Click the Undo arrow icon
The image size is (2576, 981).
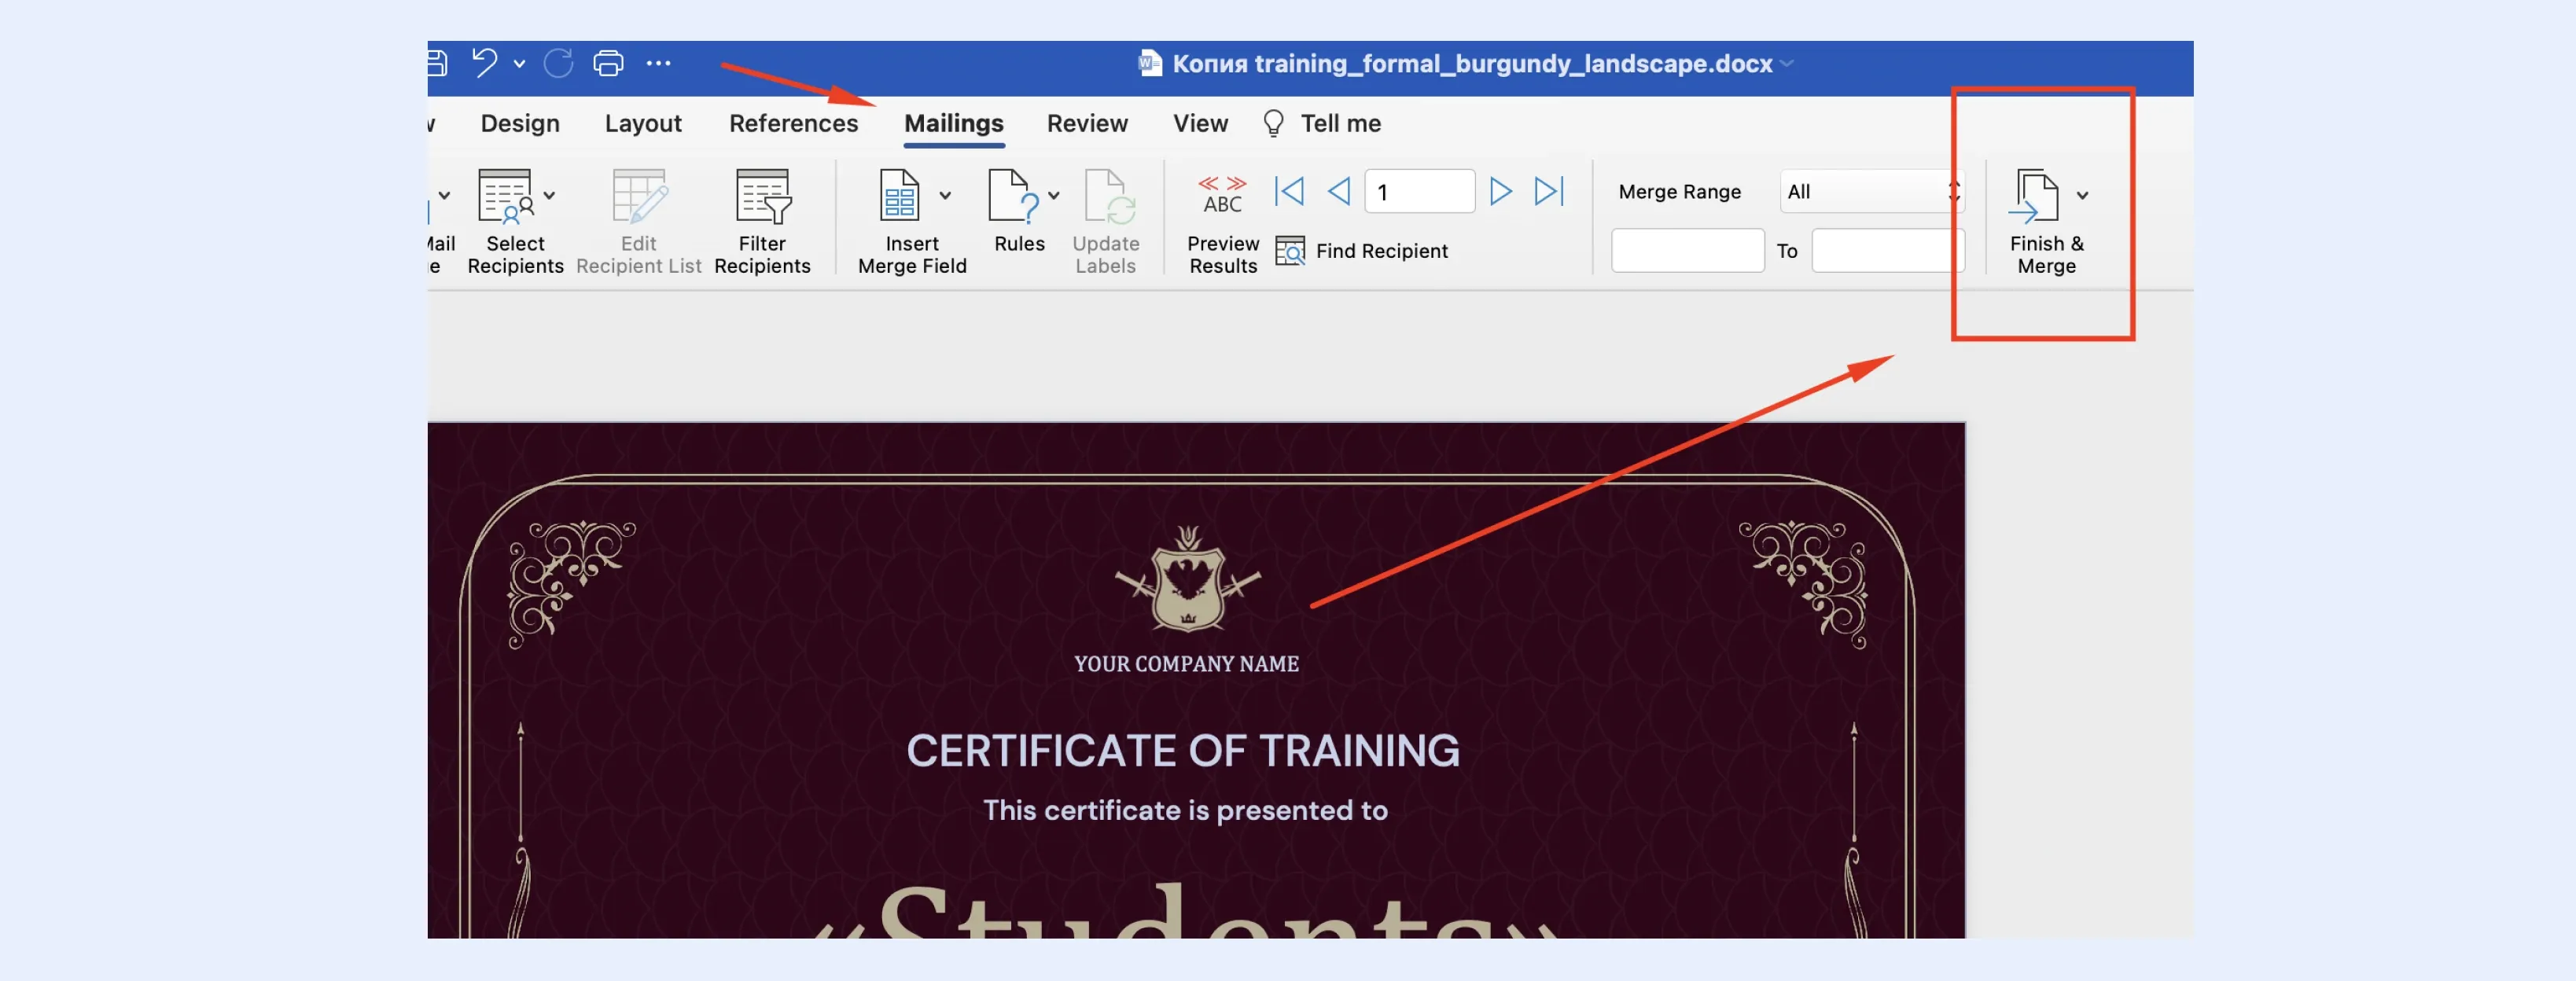coord(484,63)
